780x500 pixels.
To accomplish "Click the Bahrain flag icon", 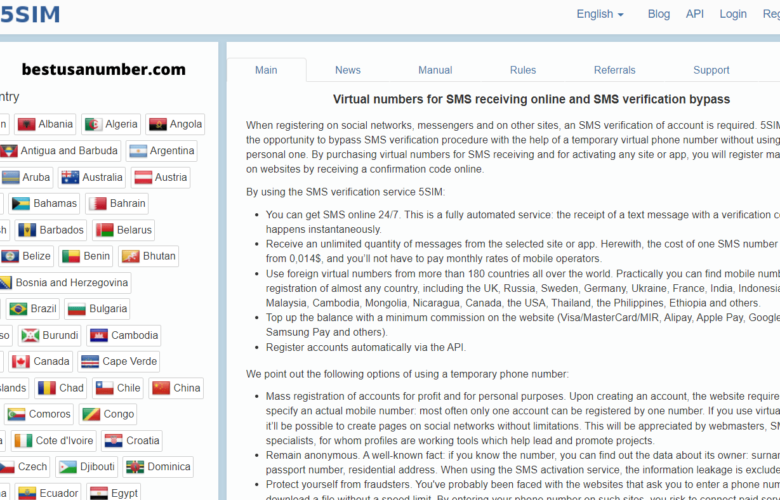I will (x=98, y=203).
